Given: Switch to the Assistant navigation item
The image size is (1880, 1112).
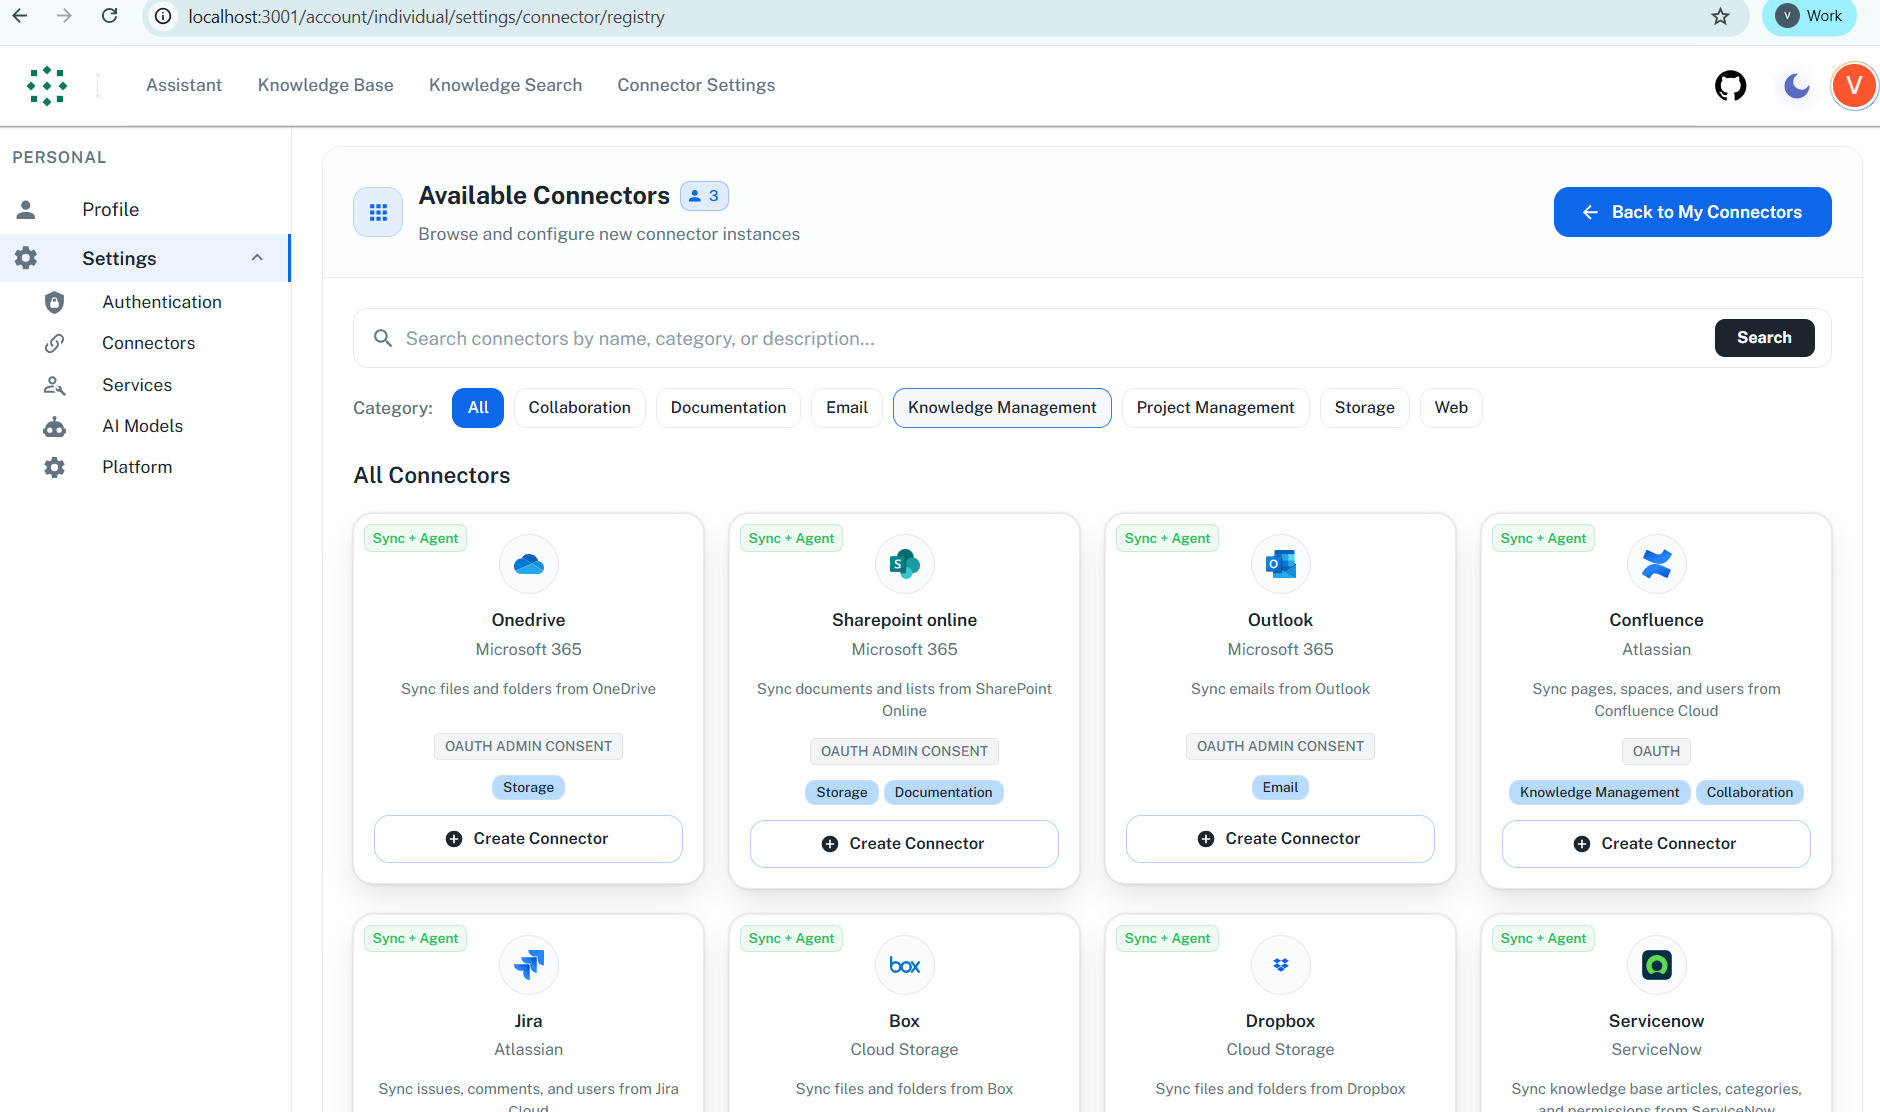Looking at the screenshot, I should pos(184,85).
